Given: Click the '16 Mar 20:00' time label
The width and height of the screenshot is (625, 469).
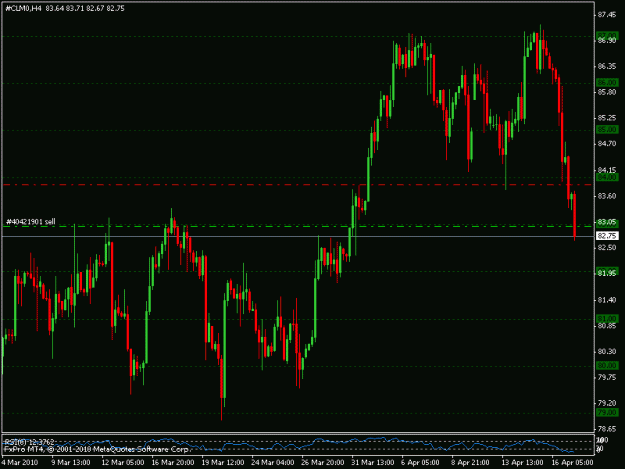Looking at the screenshot, I should pyautogui.click(x=173, y=463).
